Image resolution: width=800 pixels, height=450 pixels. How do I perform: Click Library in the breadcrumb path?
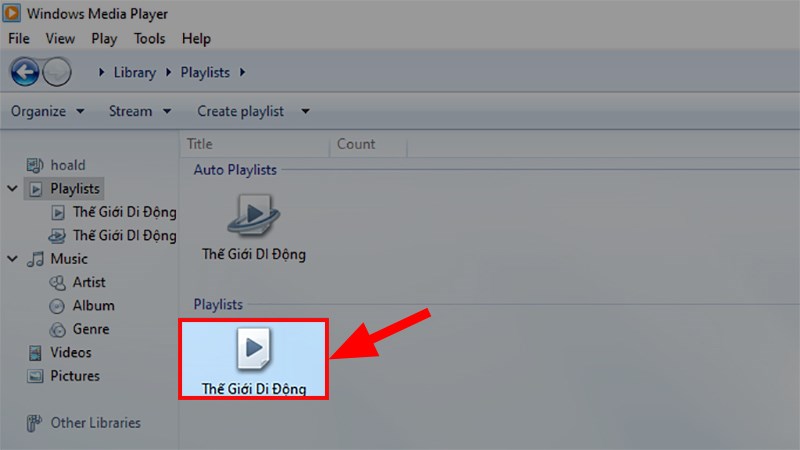point(135,72)
